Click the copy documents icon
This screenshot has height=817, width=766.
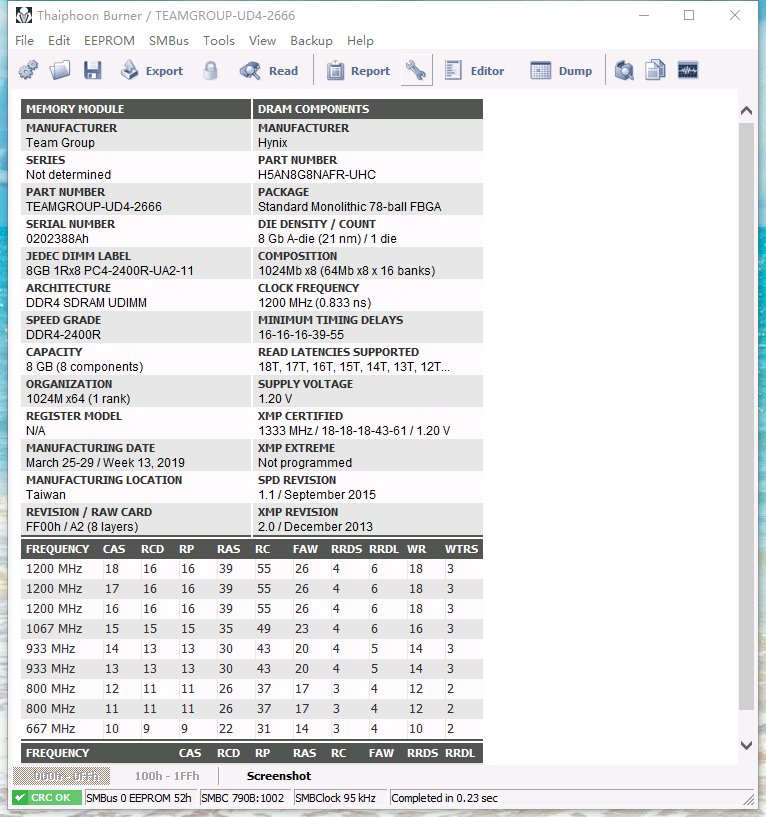tap(655, 71)
